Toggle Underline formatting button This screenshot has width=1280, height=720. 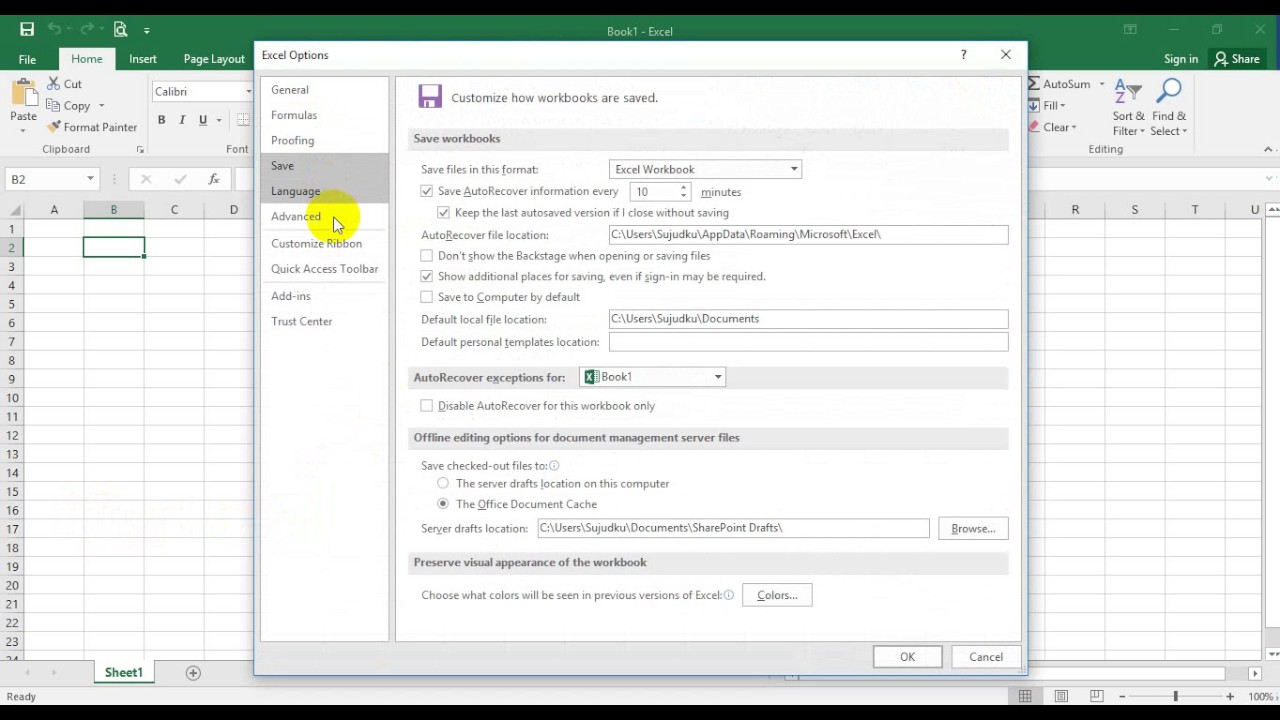tap(203, 120)
